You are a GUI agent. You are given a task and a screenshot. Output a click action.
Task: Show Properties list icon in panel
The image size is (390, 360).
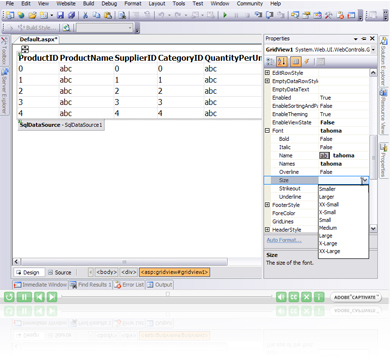pyautogui.click(x=295, y=61)
